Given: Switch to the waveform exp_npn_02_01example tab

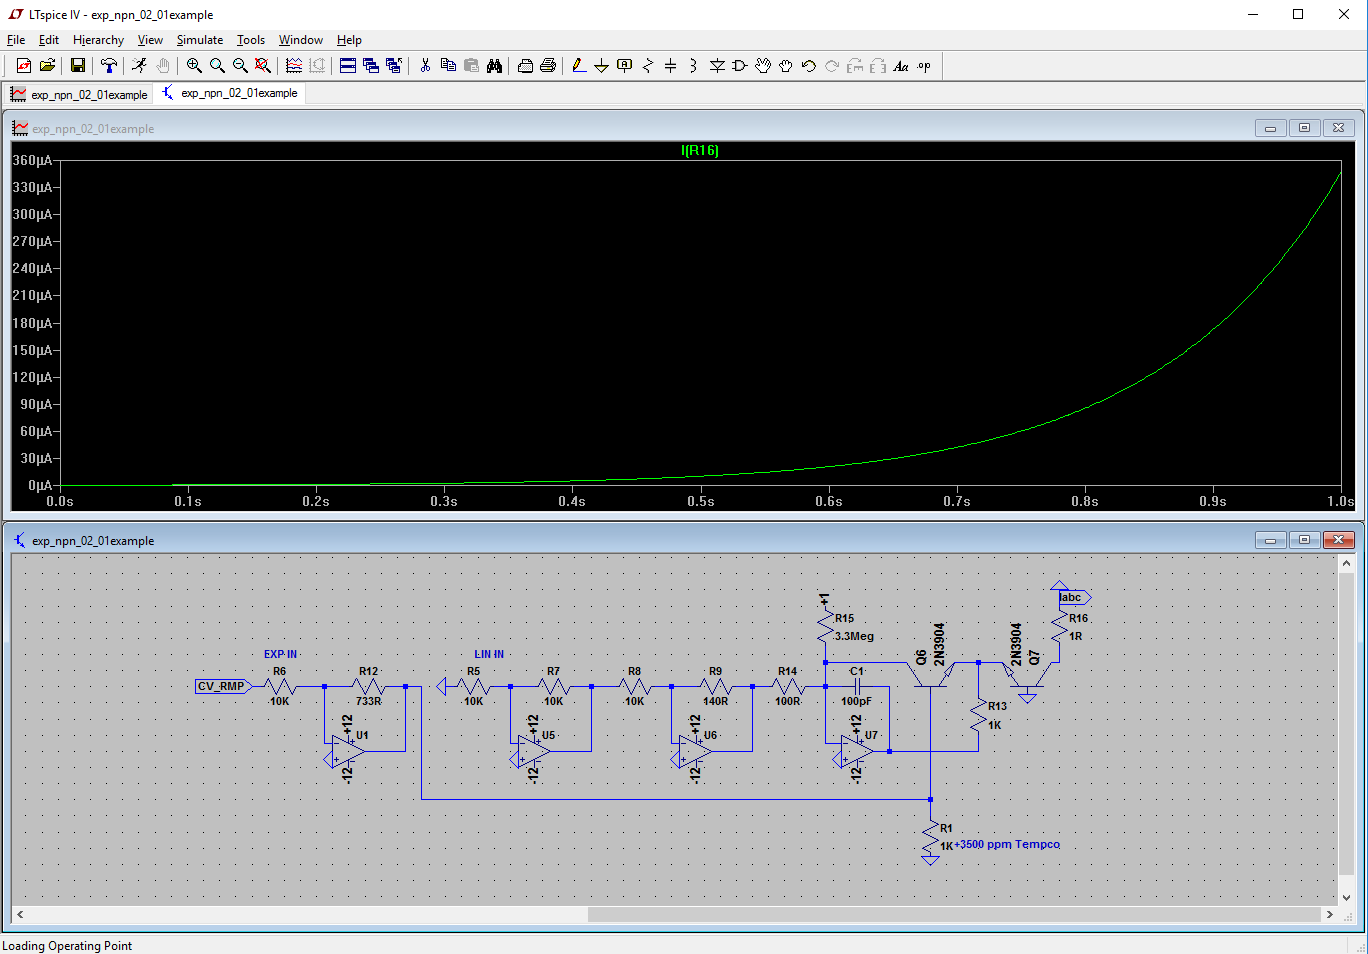Looking at the screenshot, I should (x=79, y=94).
